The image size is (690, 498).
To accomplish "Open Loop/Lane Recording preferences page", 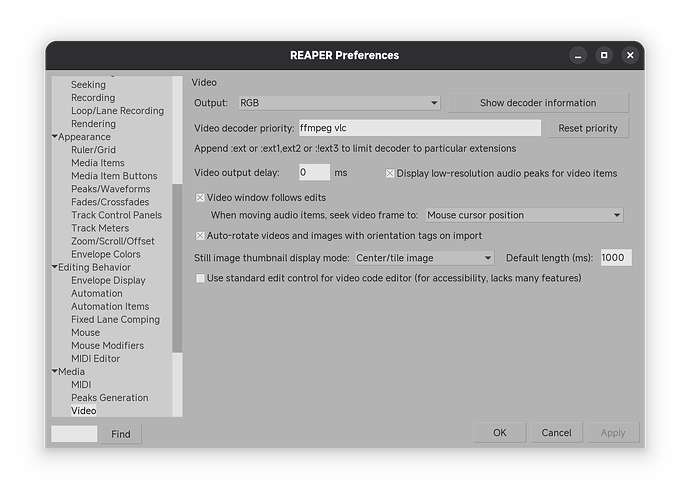I will 117,111.
